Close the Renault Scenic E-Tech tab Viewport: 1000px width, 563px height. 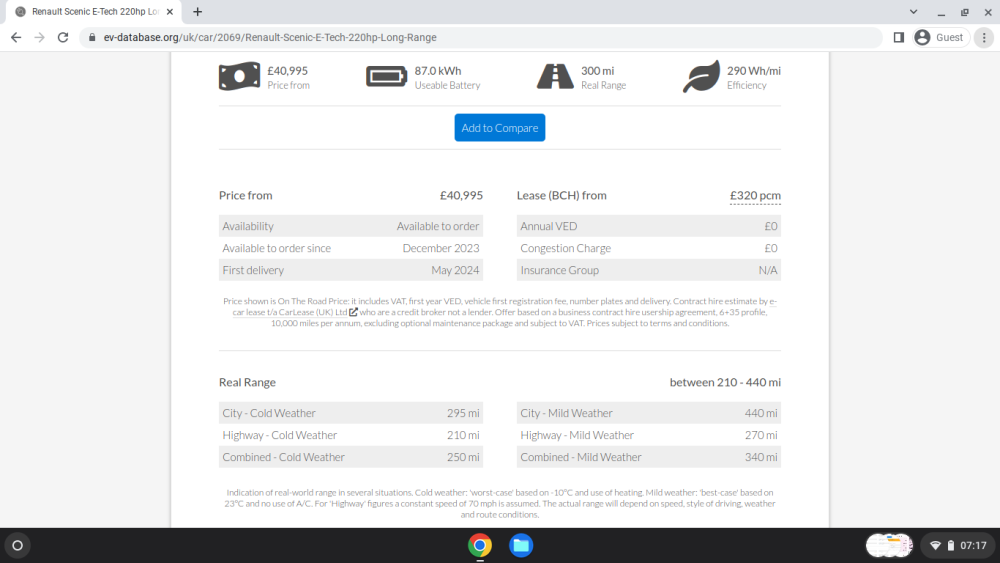(x=170, y=11)
